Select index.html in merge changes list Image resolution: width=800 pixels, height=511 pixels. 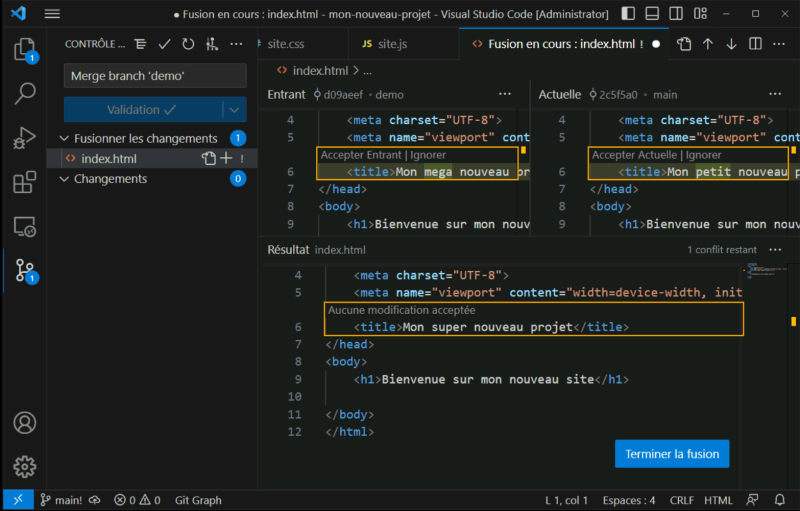[109, 159]
